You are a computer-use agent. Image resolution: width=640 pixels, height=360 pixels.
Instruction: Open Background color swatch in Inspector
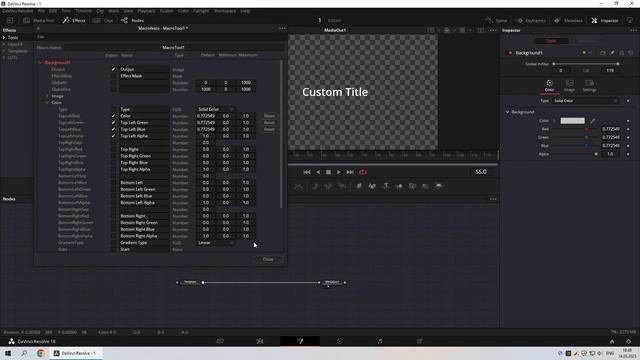coord(572,121)
